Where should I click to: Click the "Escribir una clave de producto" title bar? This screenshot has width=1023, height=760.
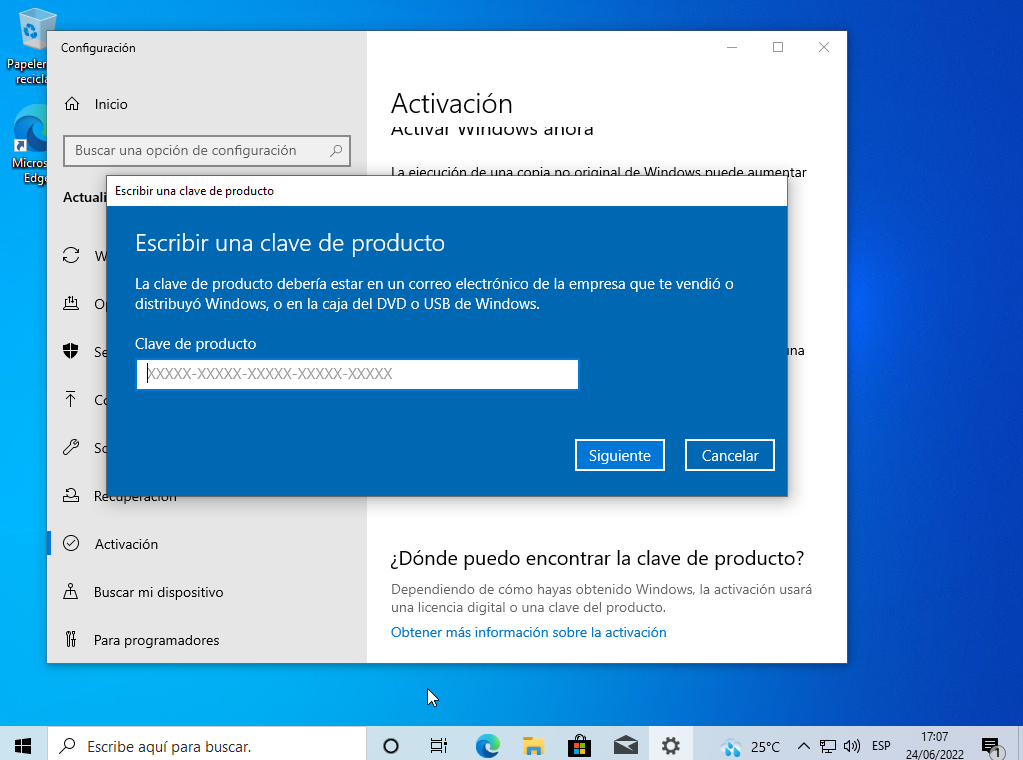[x=447, y=191]
